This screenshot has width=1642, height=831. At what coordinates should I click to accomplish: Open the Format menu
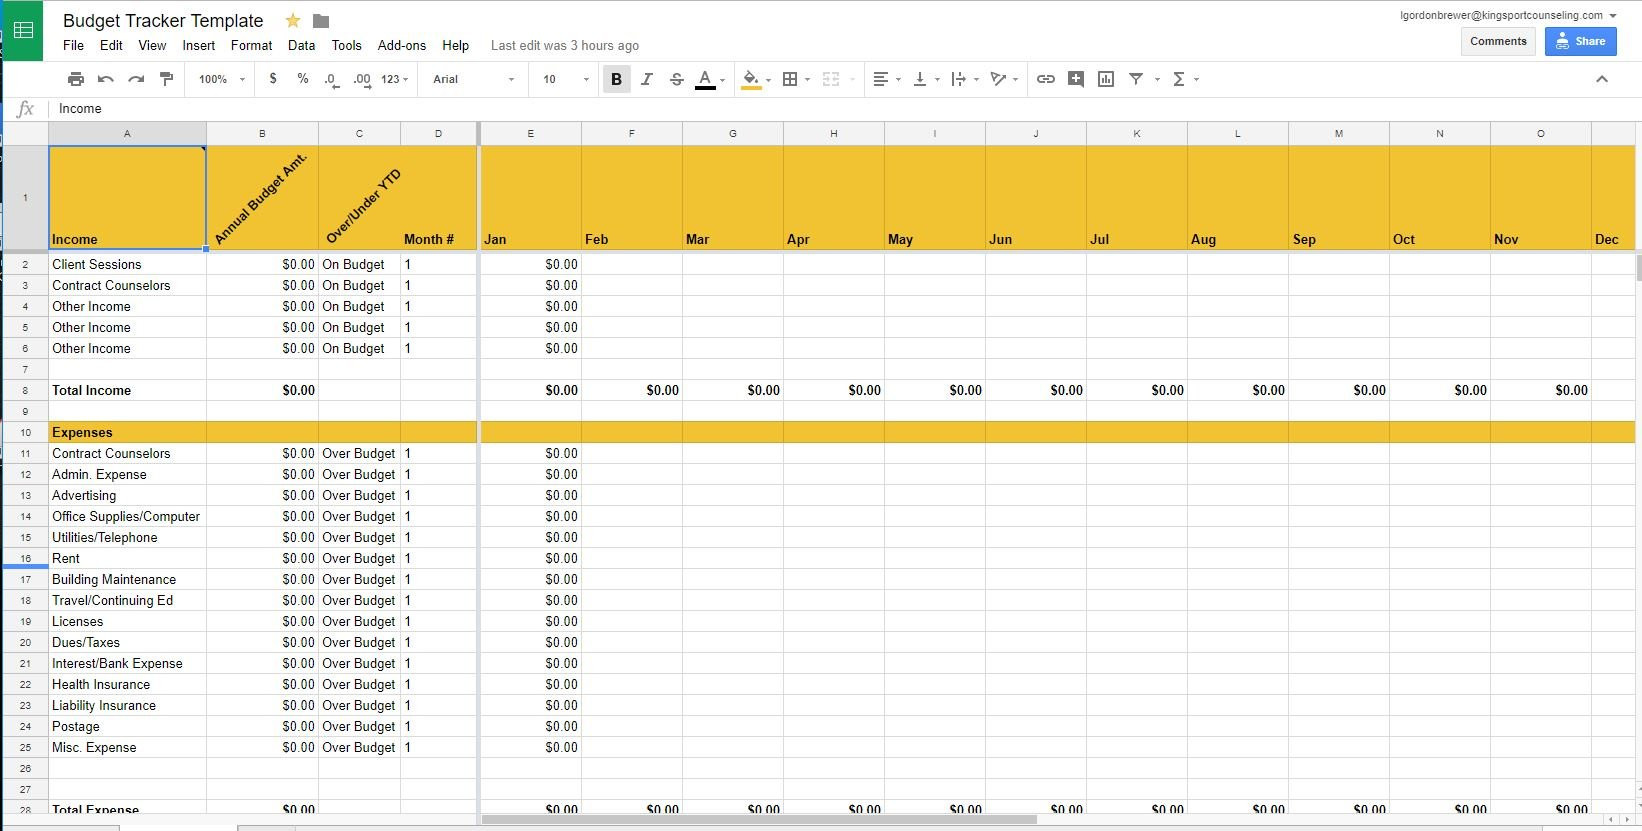pos(251,45)
